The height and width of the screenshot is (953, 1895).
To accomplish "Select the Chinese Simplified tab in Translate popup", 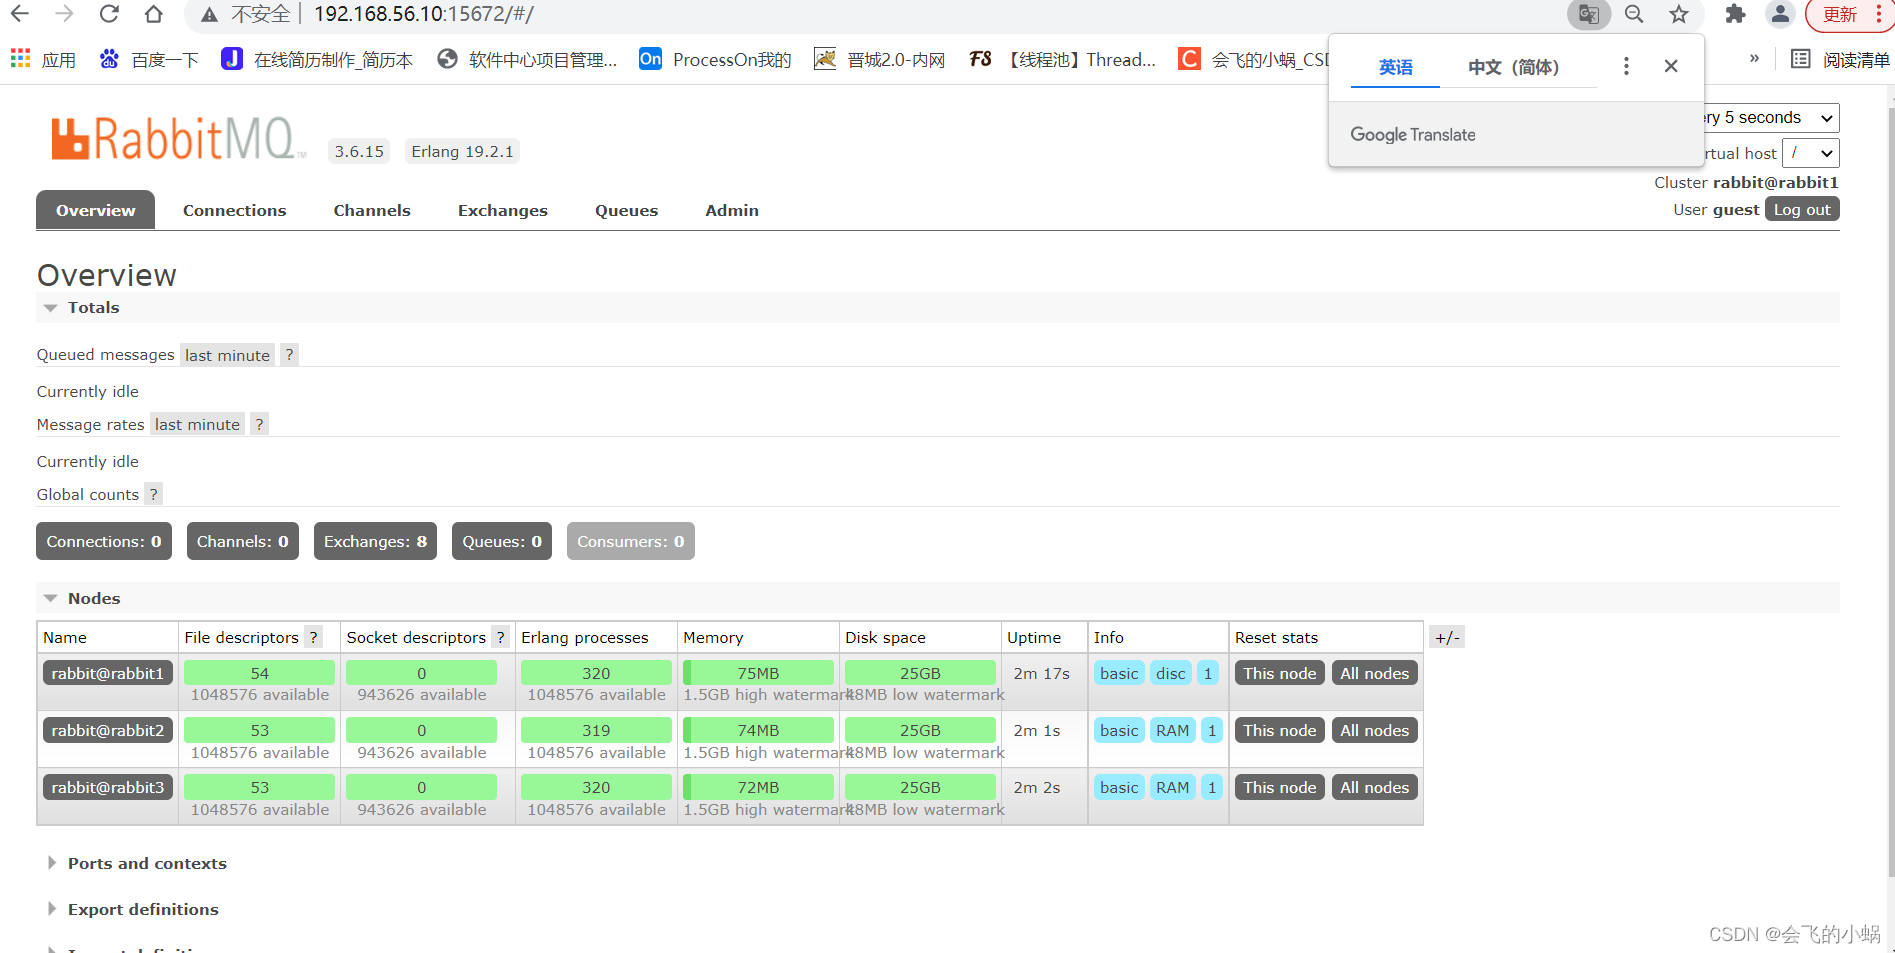I will [x=1513, y=67].
